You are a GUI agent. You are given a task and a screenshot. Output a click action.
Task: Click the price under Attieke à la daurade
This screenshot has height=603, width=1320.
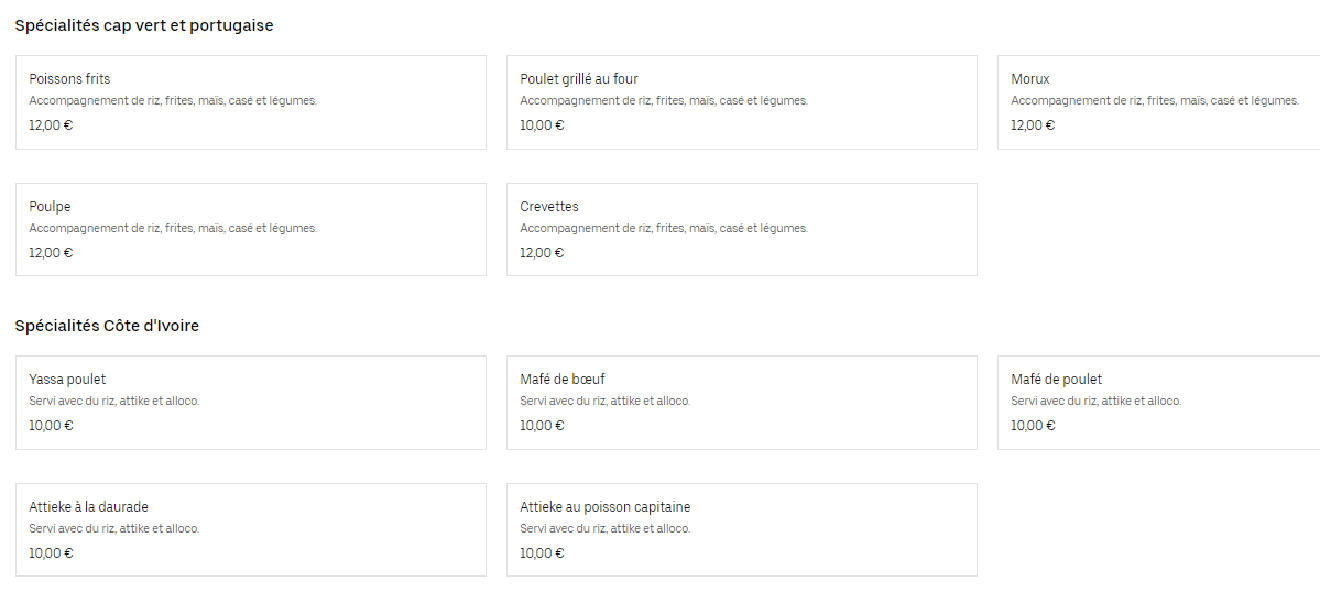click(x=51, y=553)
